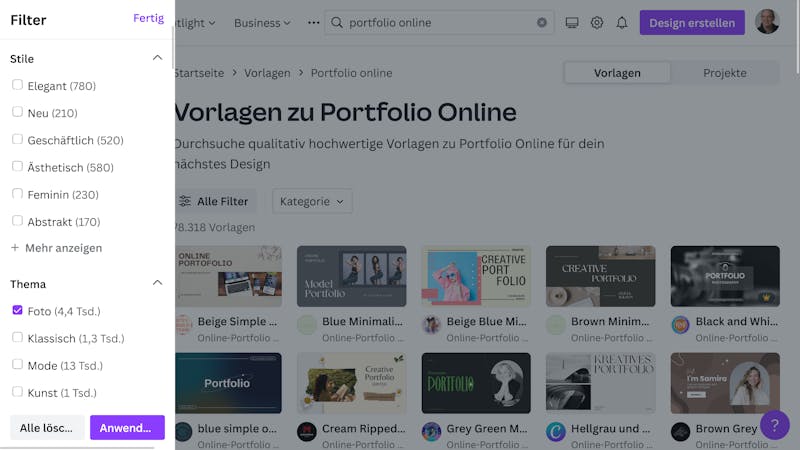Open the Kategorie dropdown
Image resolution: width=800 pixels, height=450 pixels.
coord(312,202)
